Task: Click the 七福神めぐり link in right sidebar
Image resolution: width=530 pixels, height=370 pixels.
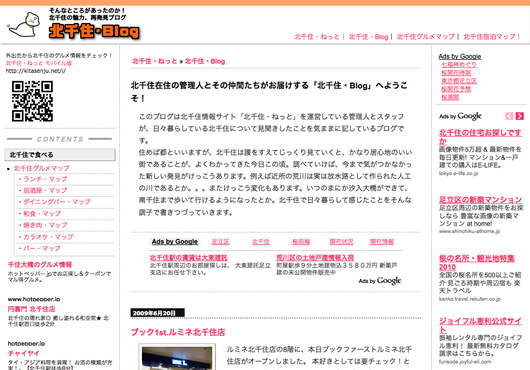Action: (459, 64)
